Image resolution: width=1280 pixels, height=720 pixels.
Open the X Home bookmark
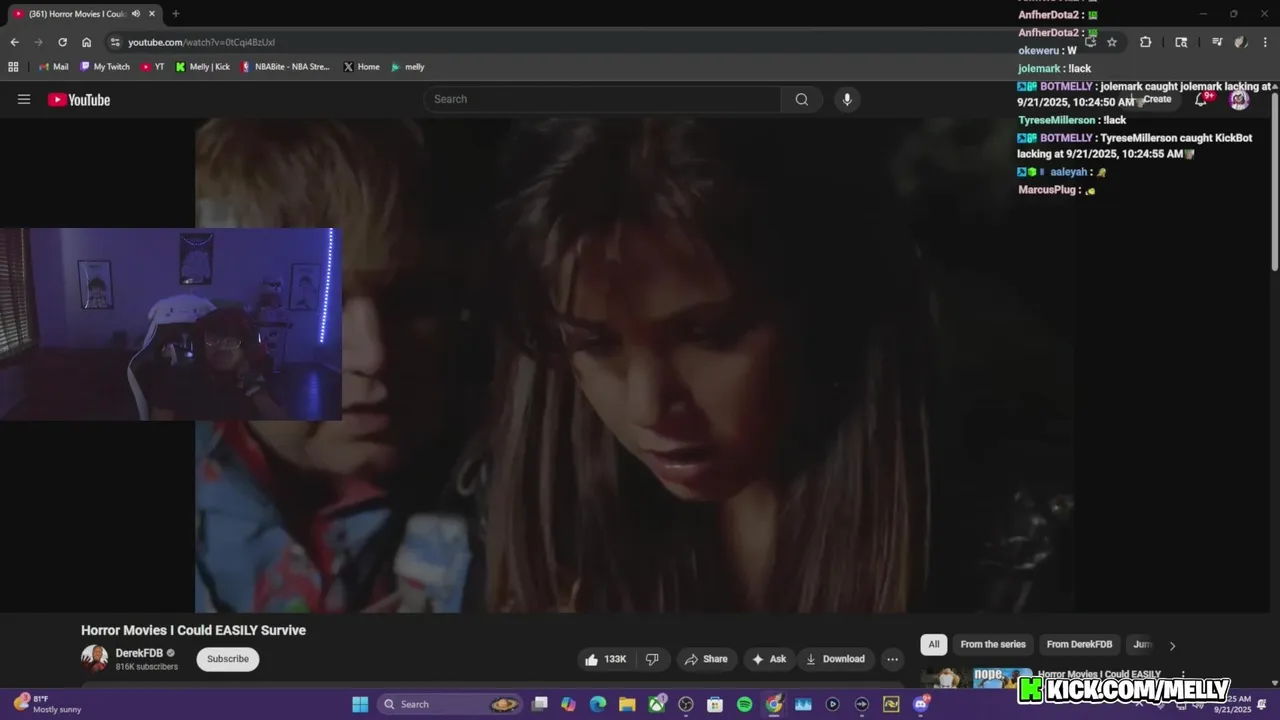[x=362, y=67]
